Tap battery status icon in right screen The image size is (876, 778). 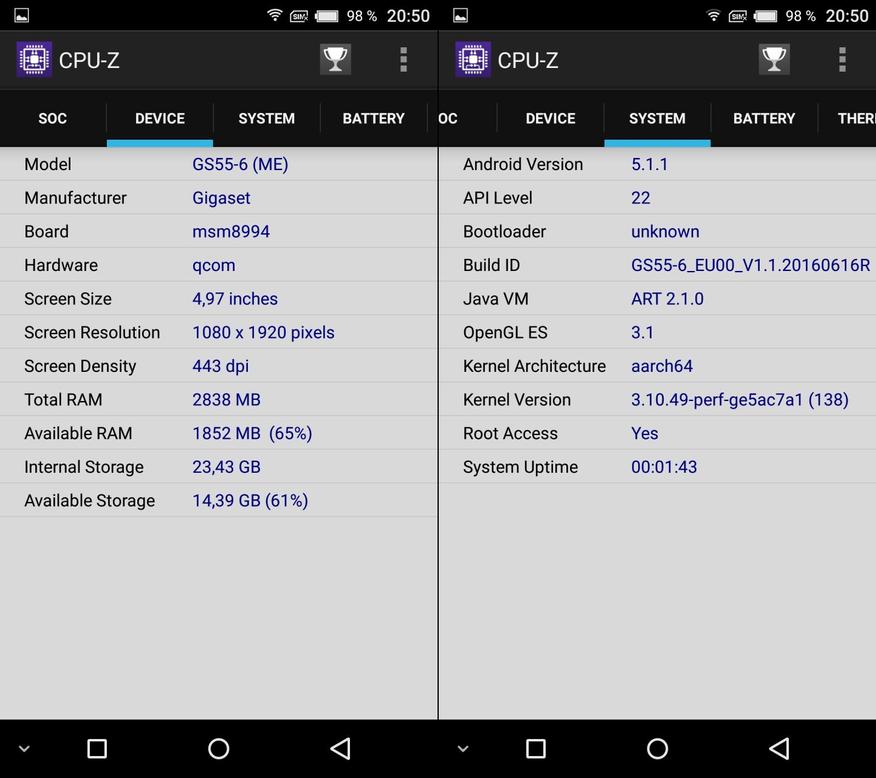pos(766,16)
